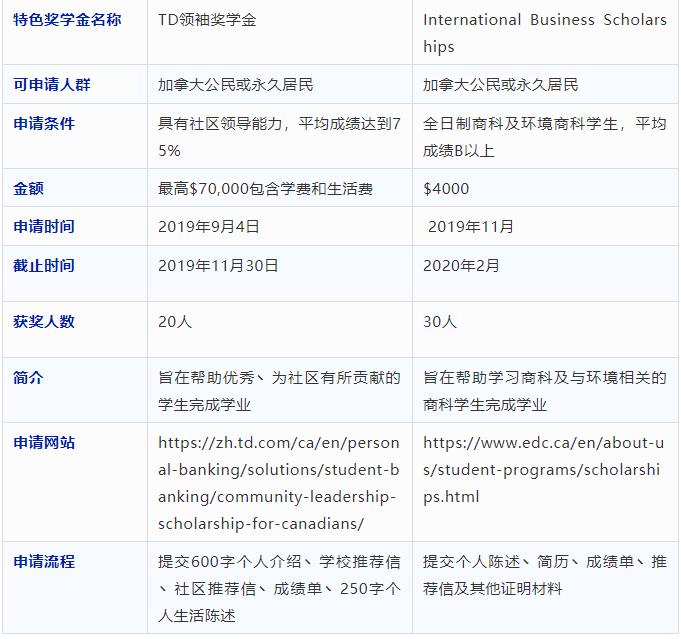681x639 pixels.
Task: Click the 特色奖学金名称 header cell
Action: point(67,20)
